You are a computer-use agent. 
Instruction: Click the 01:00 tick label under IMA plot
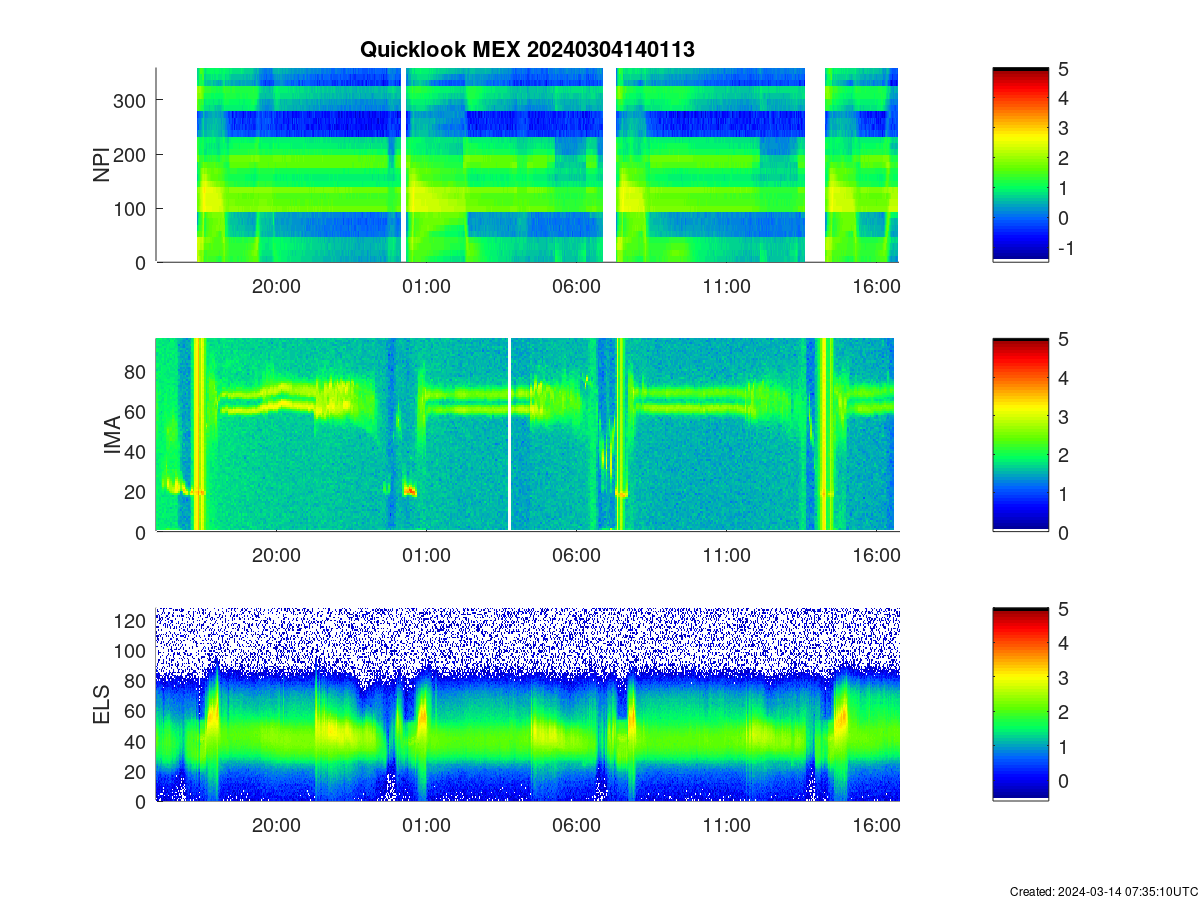tap(427, 556)
